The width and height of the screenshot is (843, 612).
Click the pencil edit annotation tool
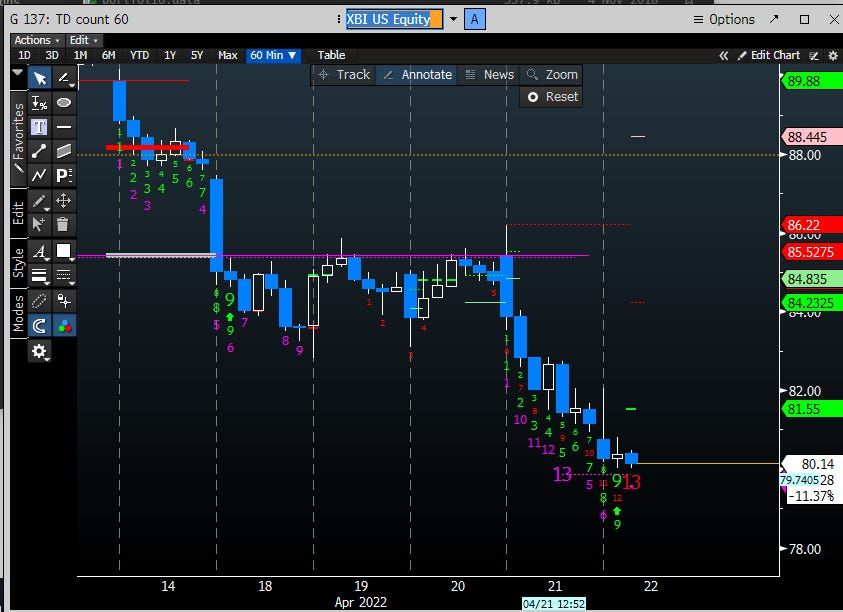(x=39, y=201)
